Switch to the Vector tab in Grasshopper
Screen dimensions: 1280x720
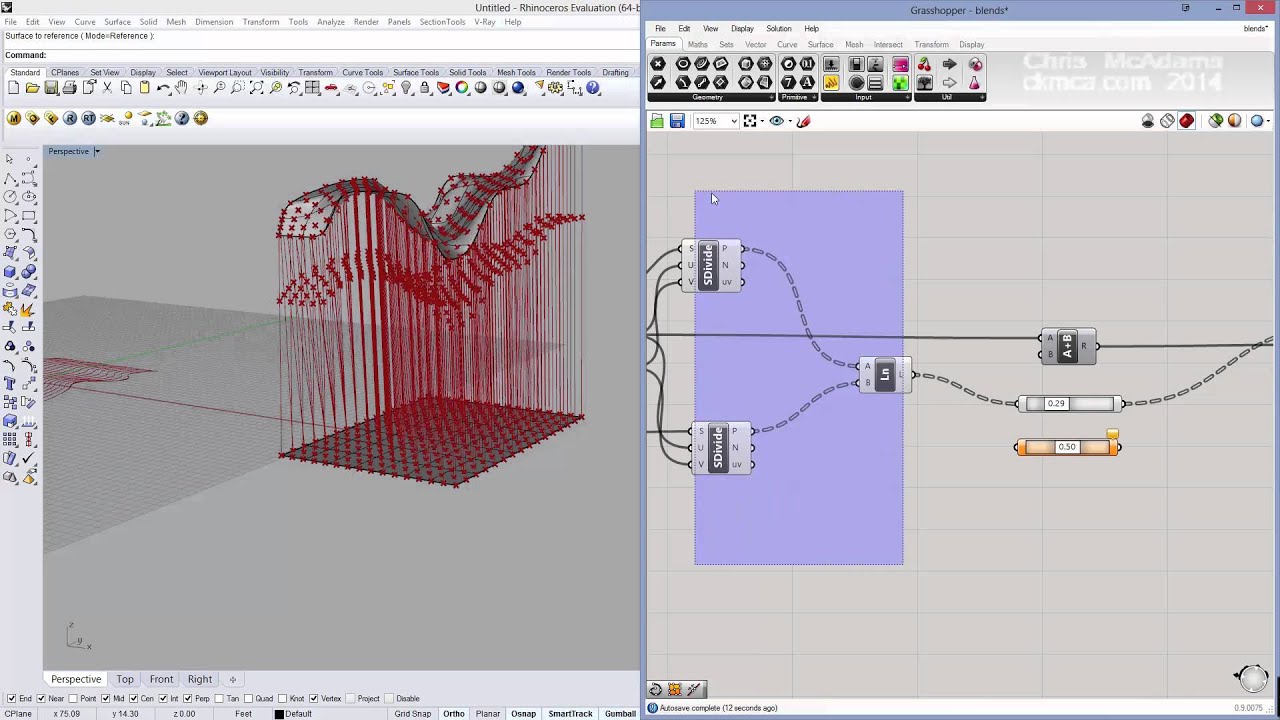(756, 44)
